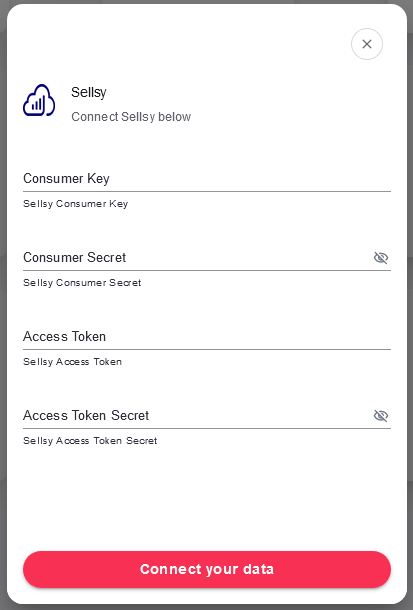Viewport: 413px width, 610px height.
Task: Click the 'Sellsy Consumer Secret' helper text
Action: pyautogui.click(x=82, y=282)
